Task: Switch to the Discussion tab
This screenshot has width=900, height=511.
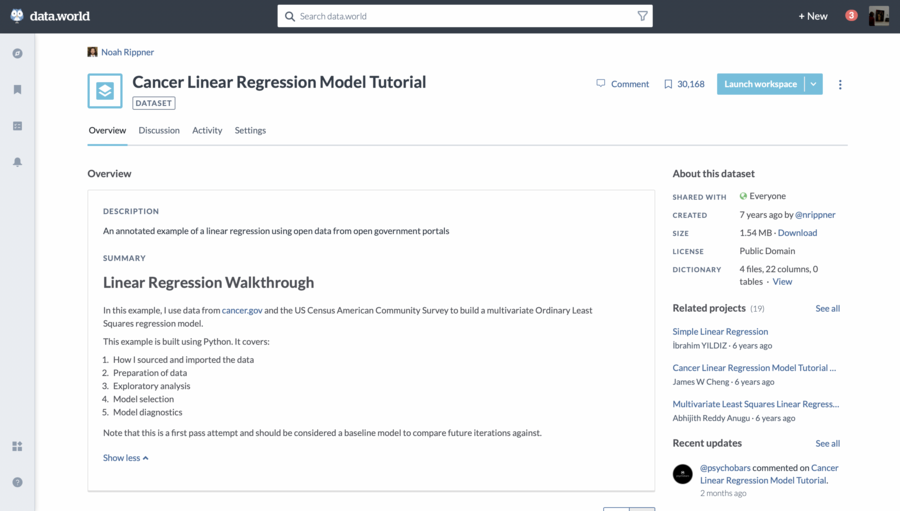Action: 159,130
